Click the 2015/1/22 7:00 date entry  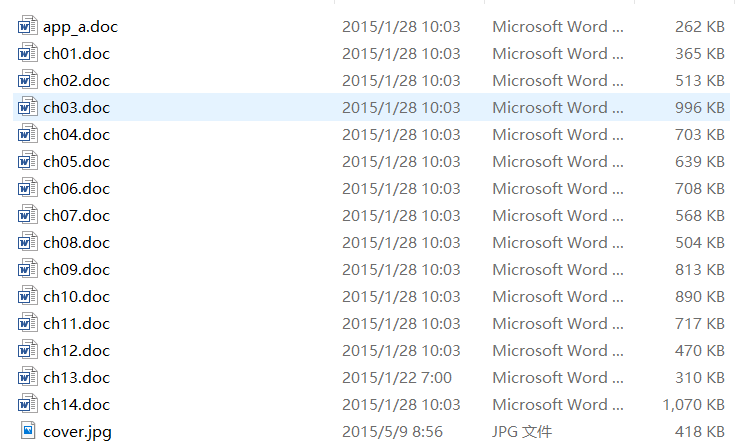coord(397,378)
